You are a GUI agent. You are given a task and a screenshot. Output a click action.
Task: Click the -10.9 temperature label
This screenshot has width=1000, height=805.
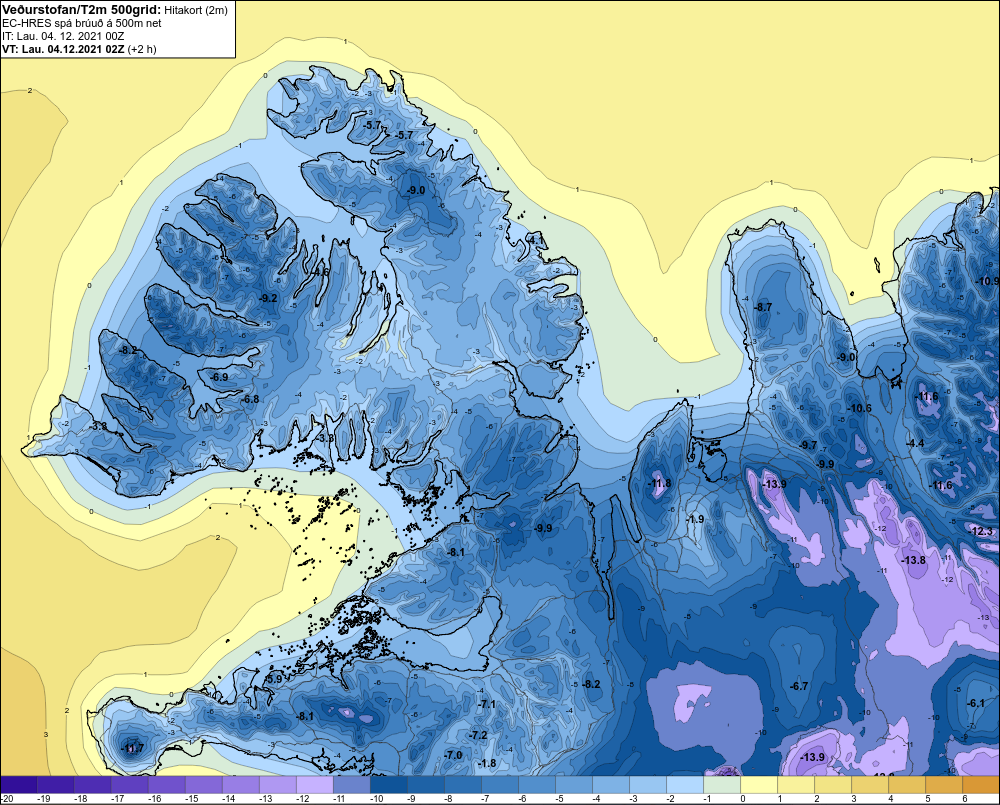987,281
